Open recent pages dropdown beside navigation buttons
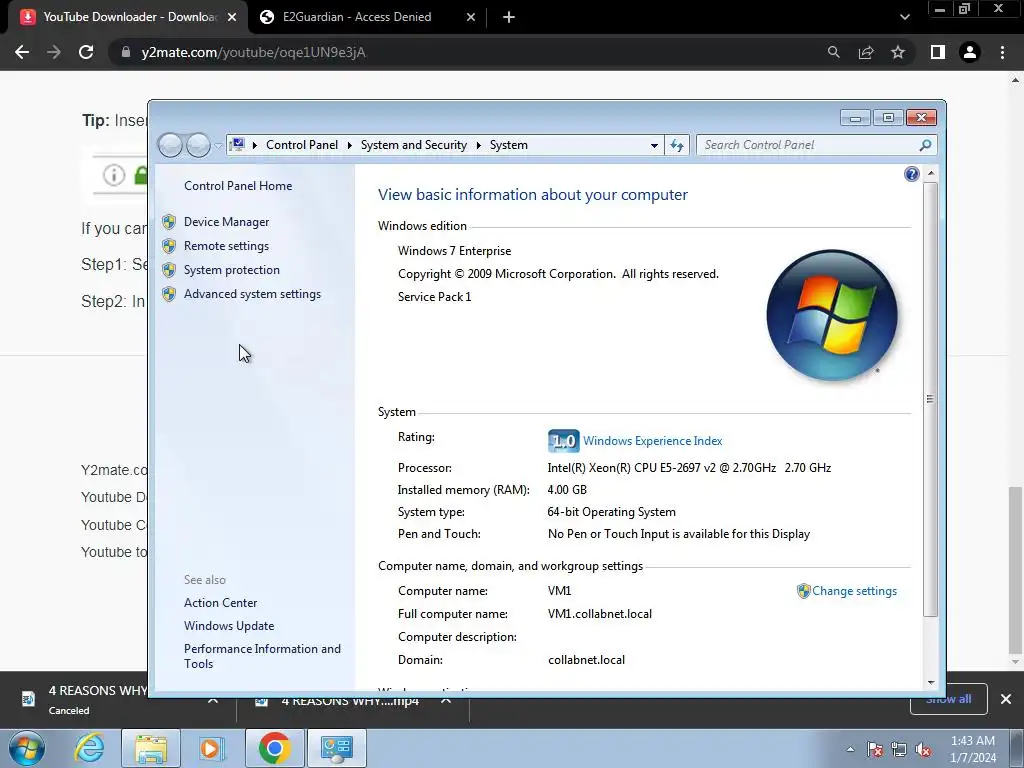The width and height of the screenshot is (1024, 768). pos(218,145)
